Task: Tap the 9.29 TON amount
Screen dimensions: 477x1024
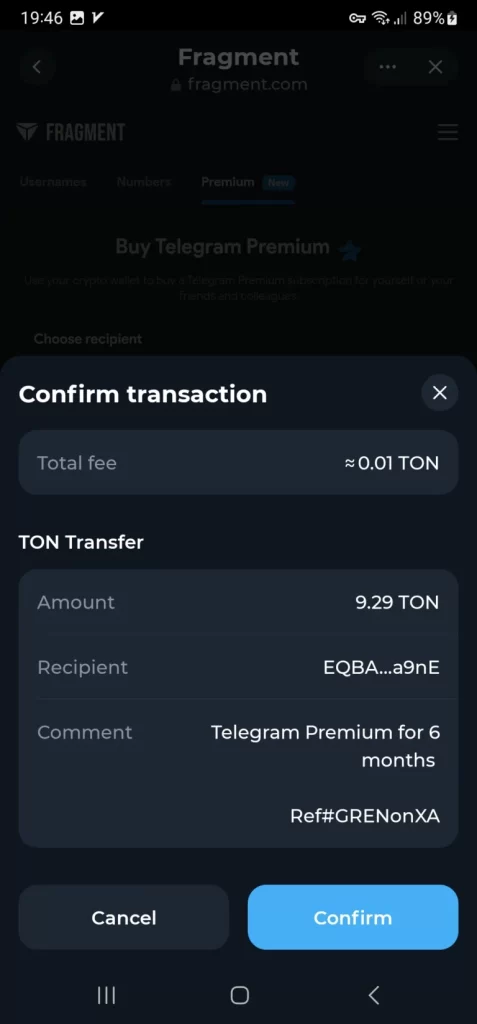Action: [x=397, y=602]
